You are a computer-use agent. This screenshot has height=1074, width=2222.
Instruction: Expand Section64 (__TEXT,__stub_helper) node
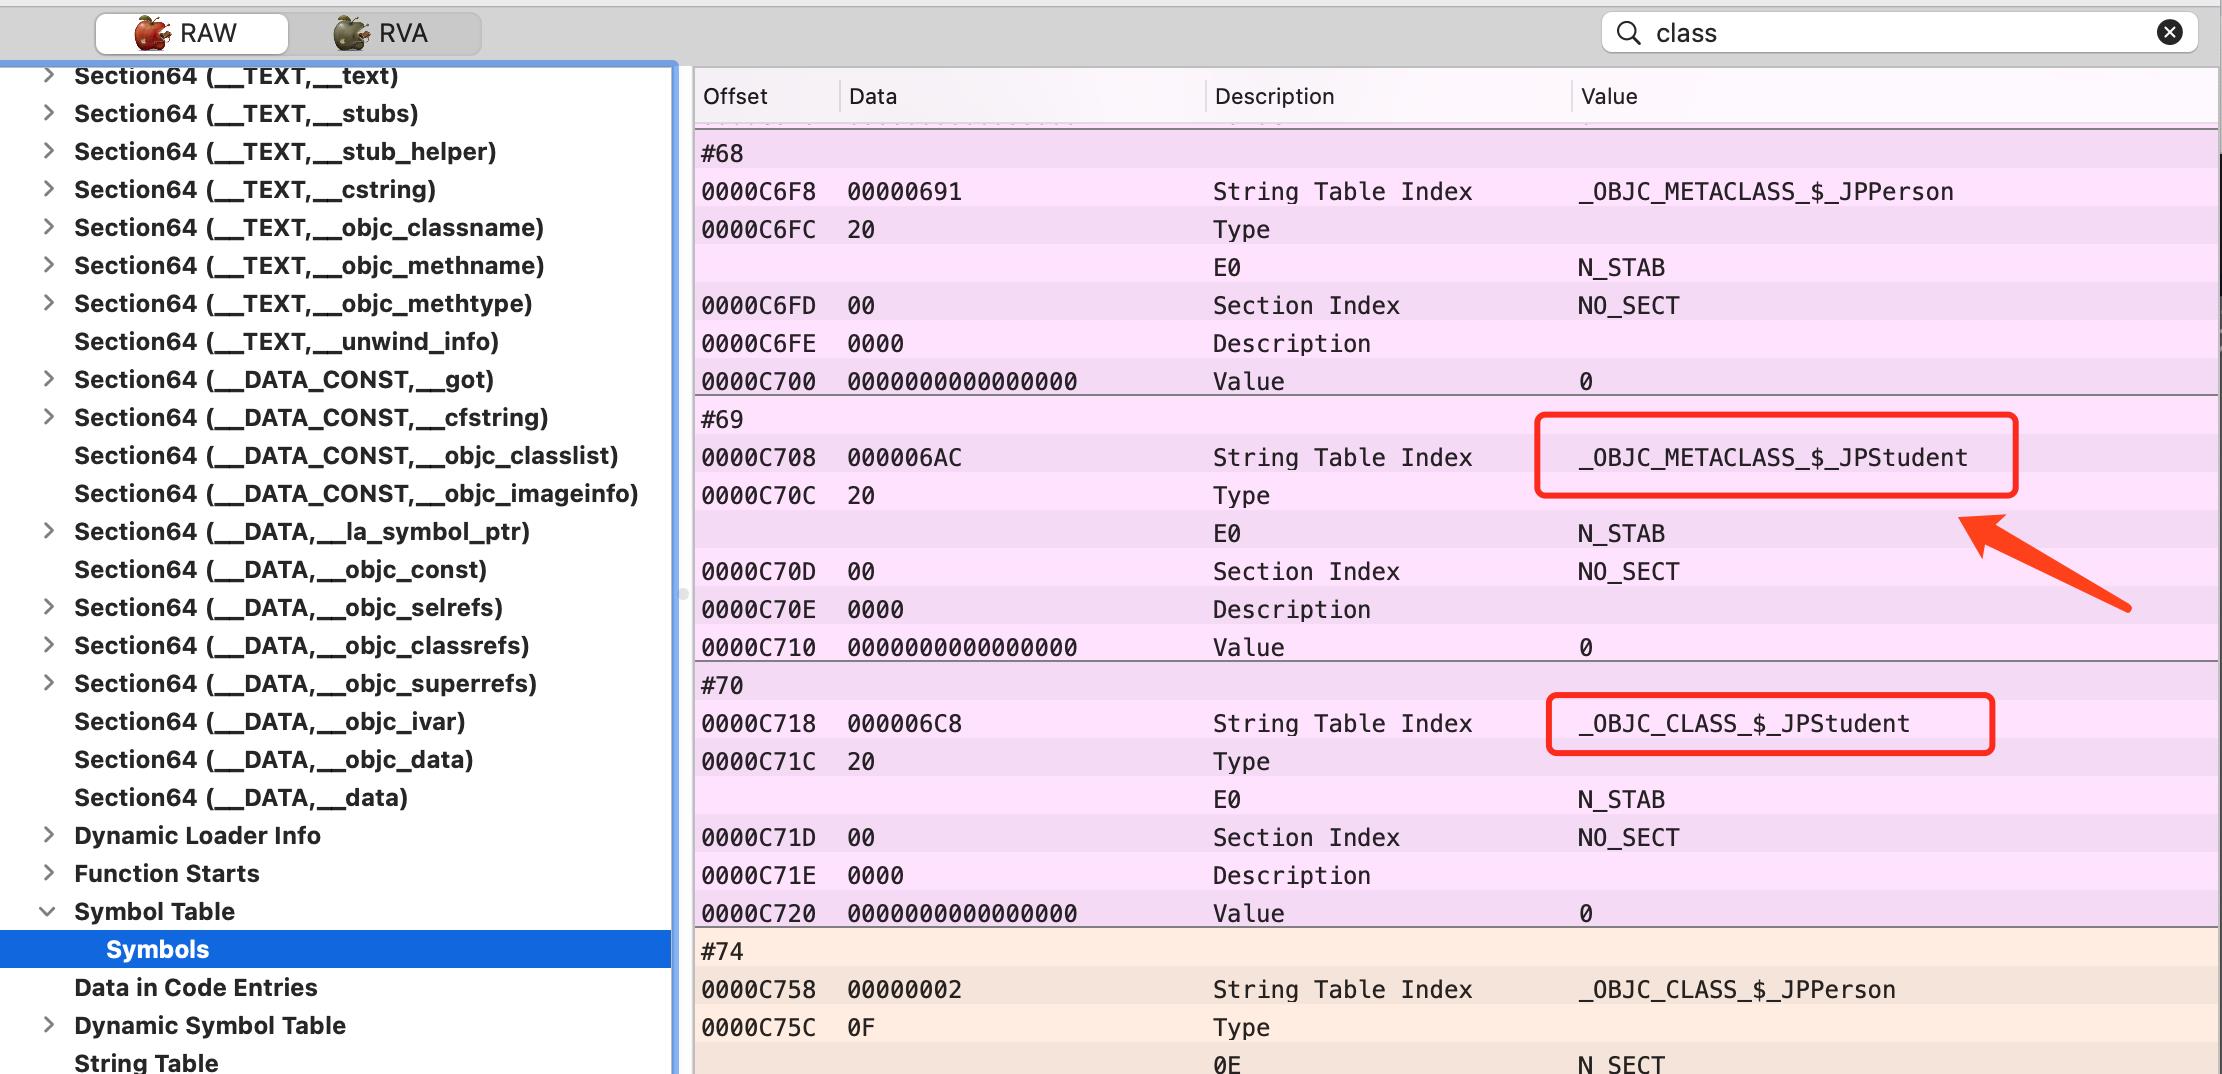point(48,151)
